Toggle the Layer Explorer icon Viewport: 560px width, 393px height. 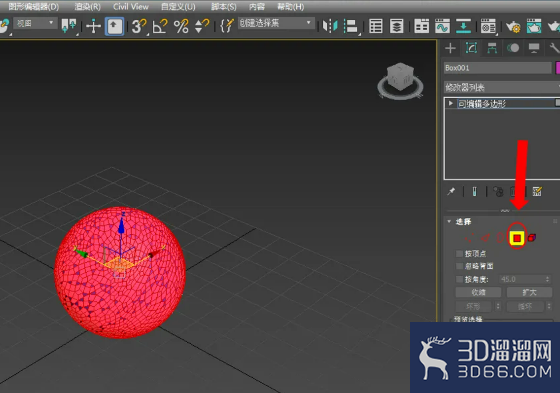coord(396,26)
